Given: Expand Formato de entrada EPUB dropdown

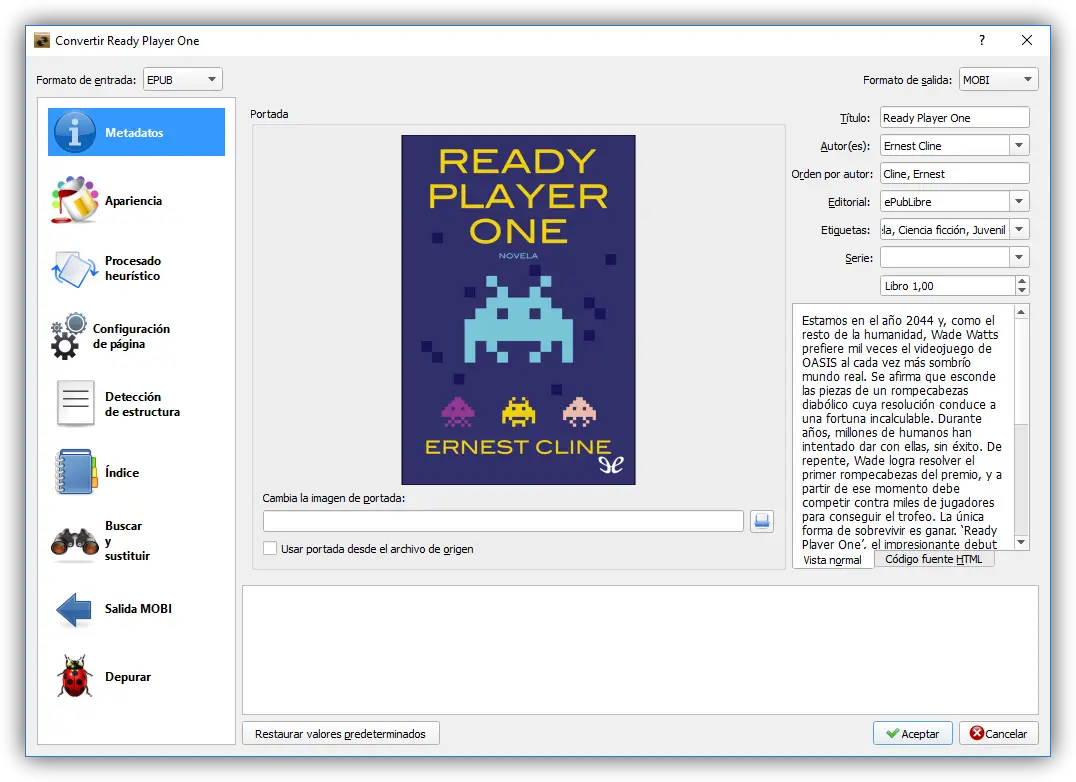Looking at the screenshot, I should [183, 80].
